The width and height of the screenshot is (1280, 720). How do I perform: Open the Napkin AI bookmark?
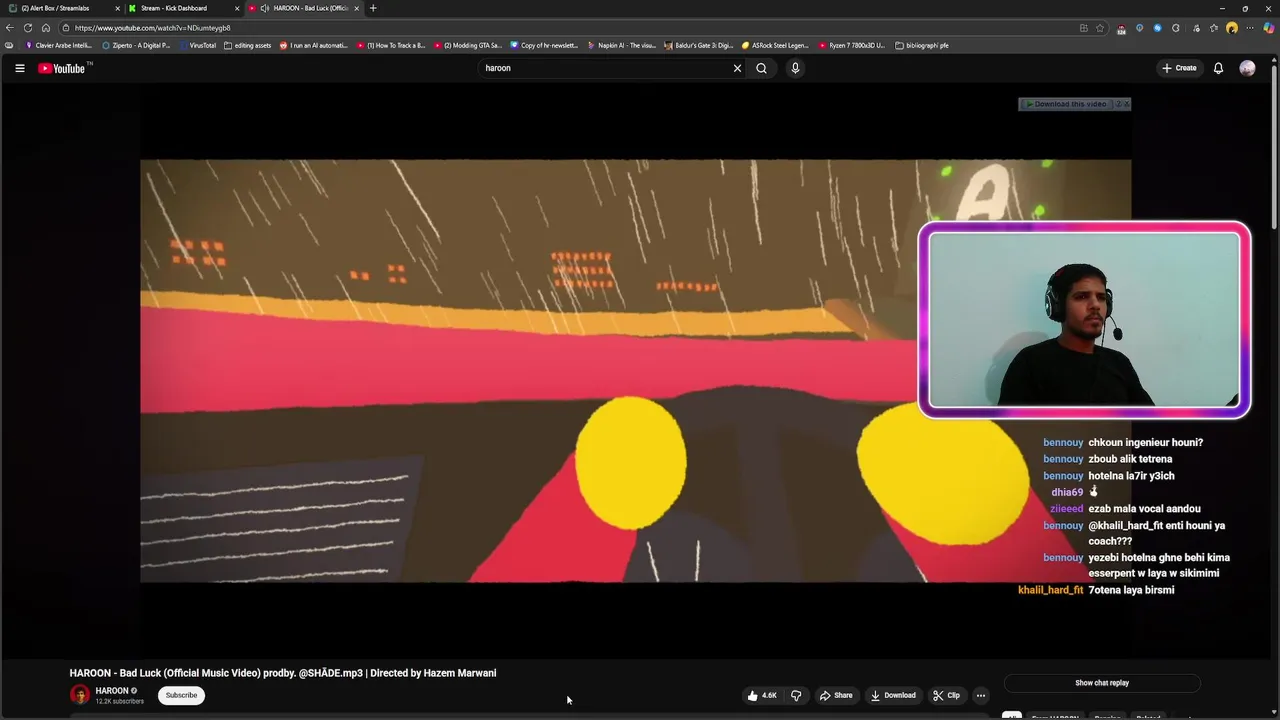pyautogui.click(x=621, y=45)
